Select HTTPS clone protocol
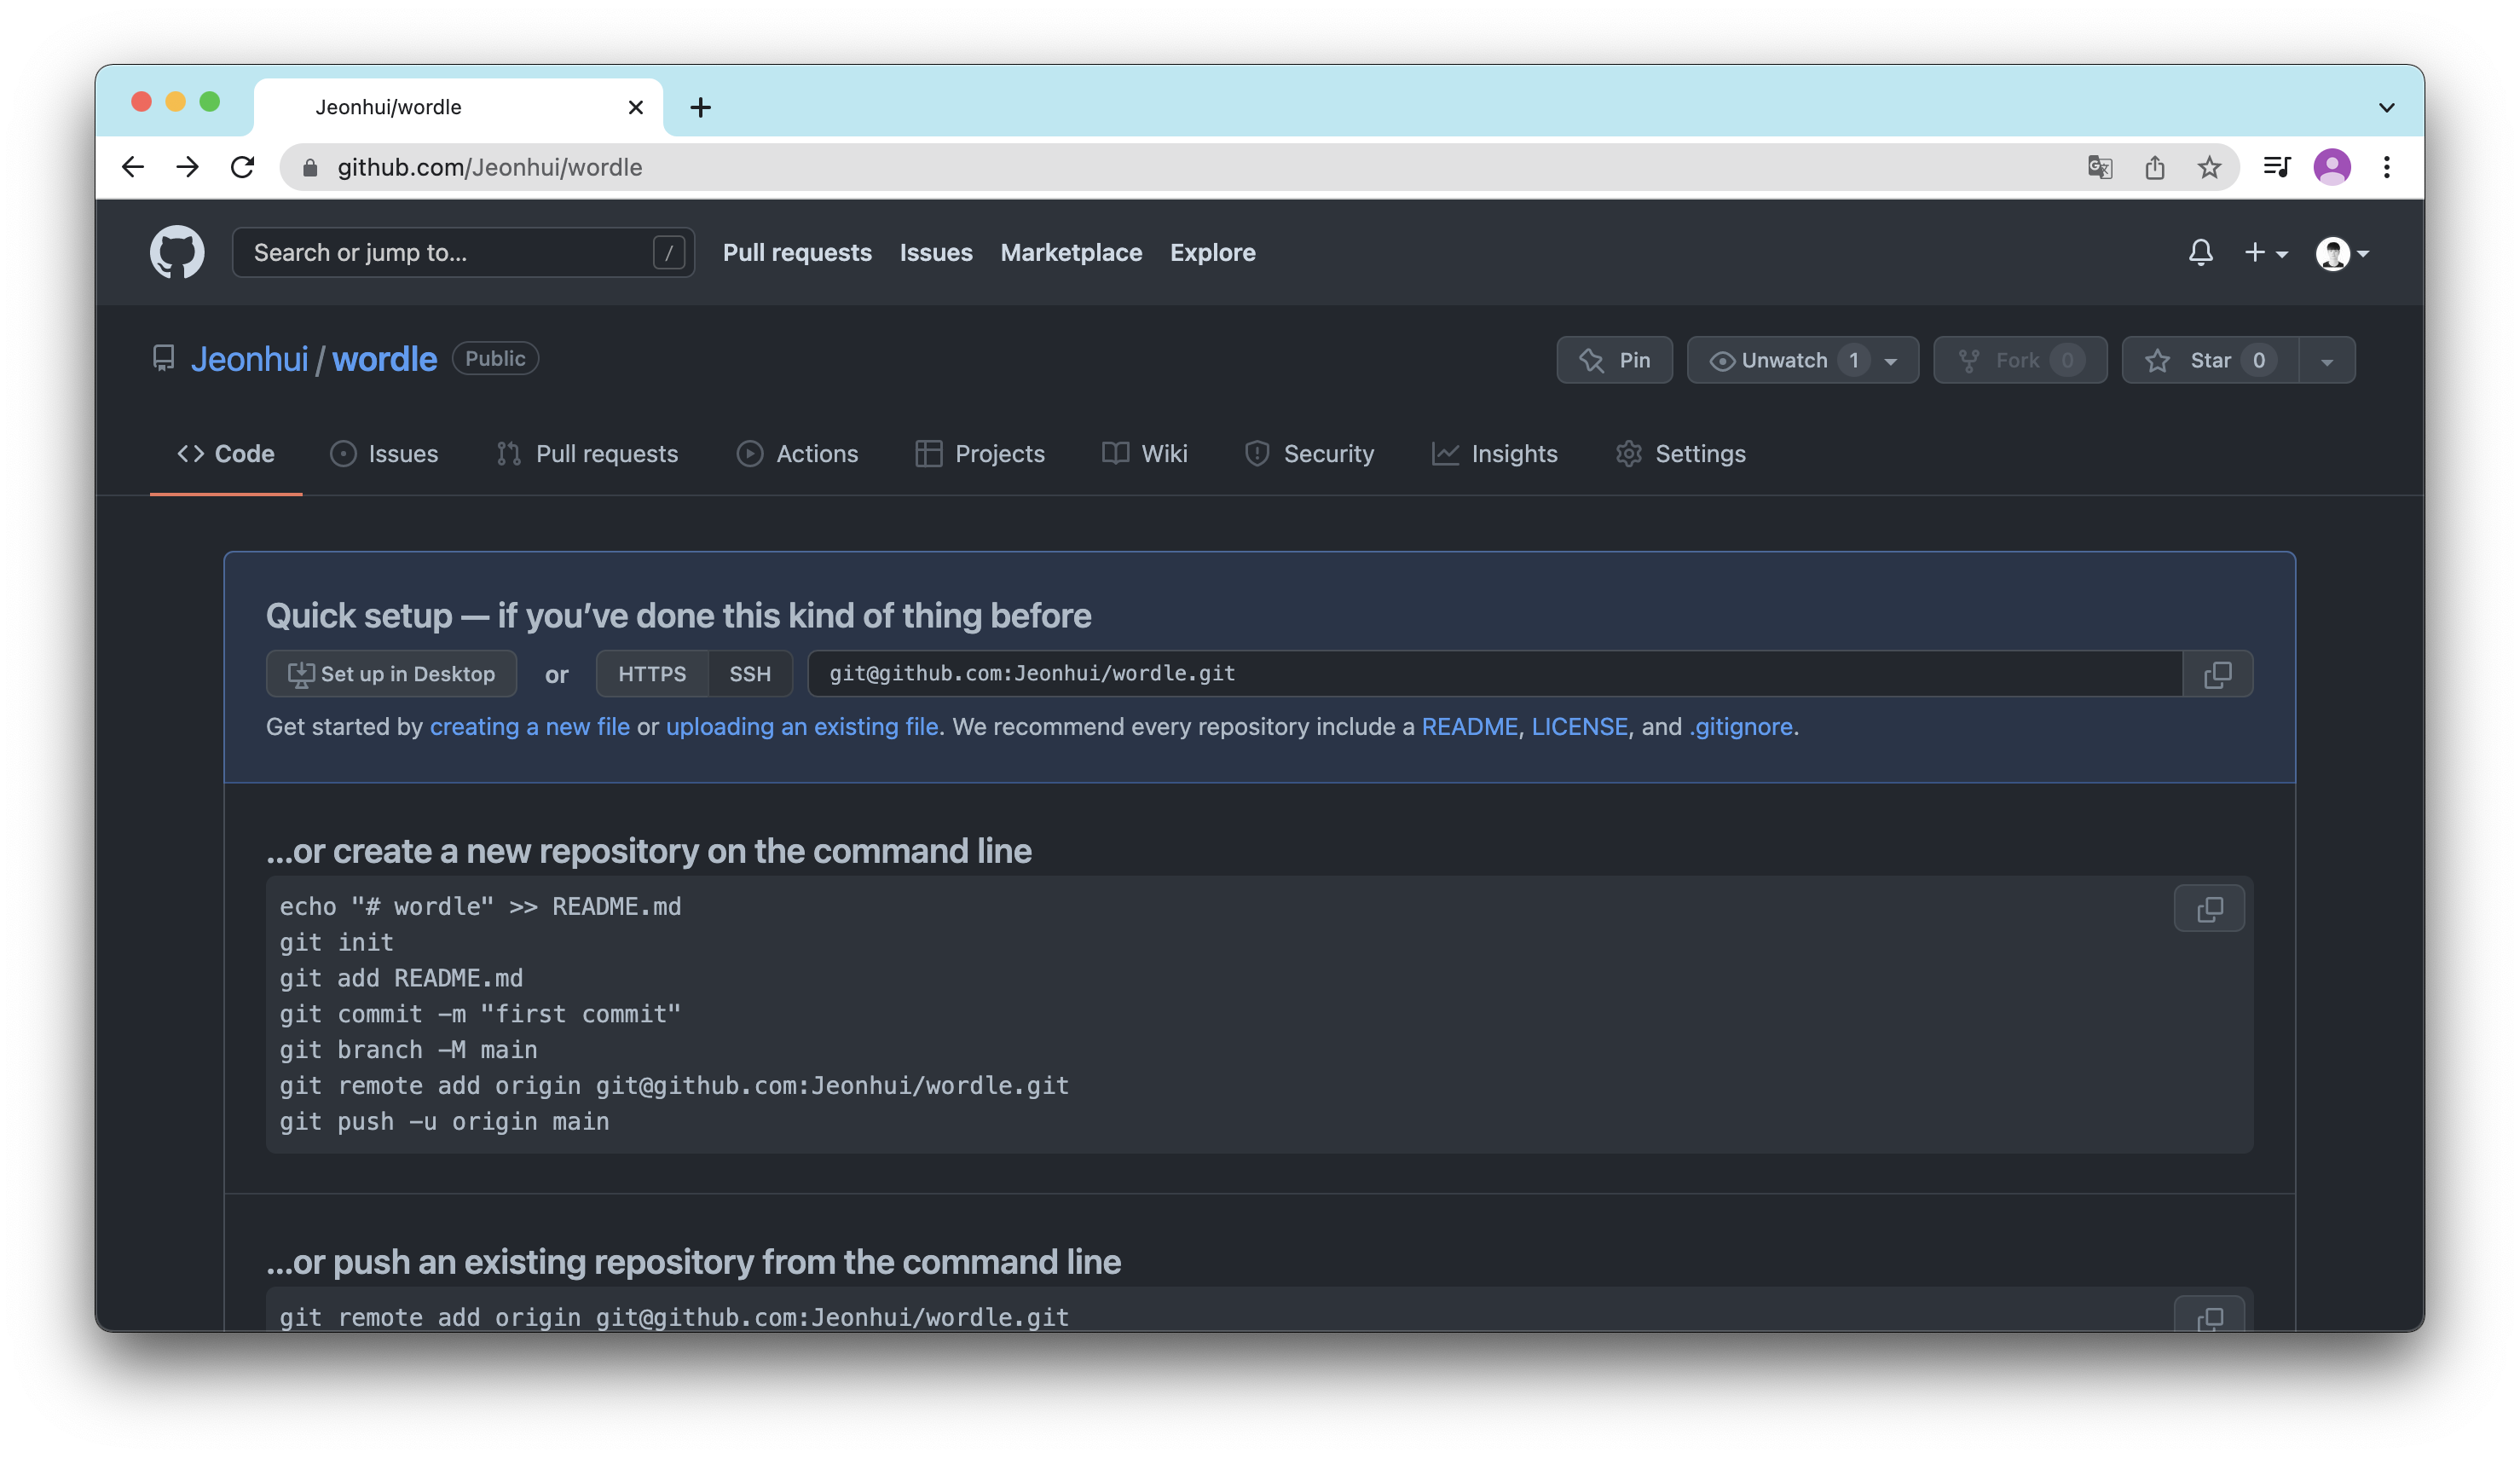 point(652,674)
